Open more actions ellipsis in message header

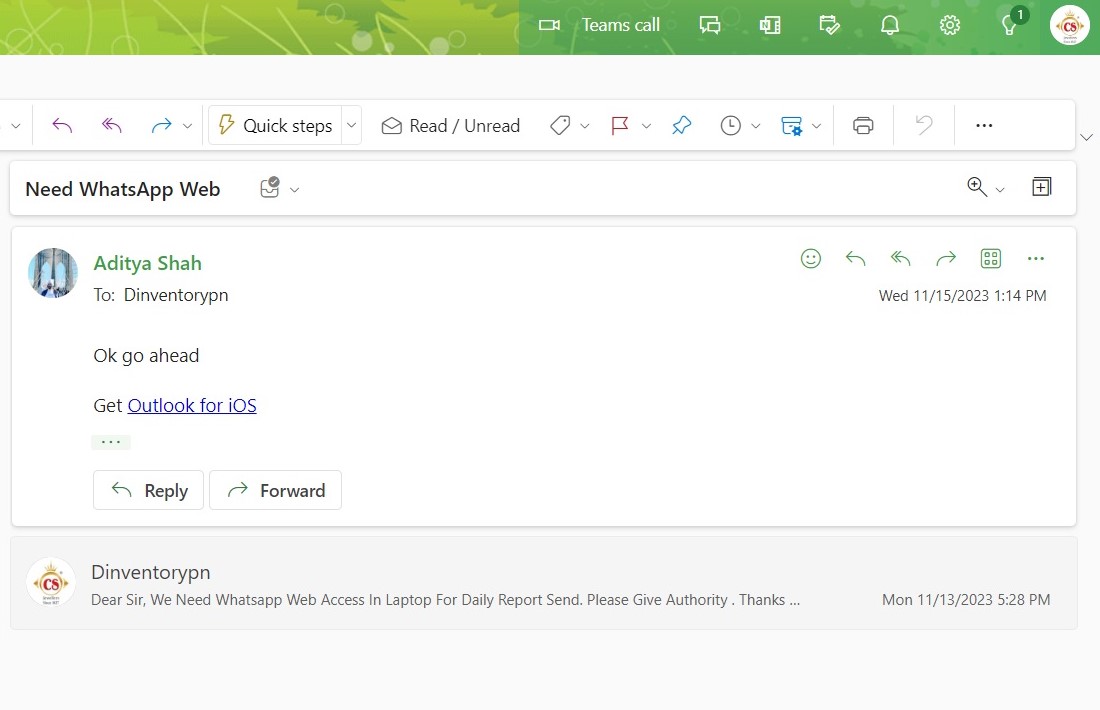(x=1035, y=259)
